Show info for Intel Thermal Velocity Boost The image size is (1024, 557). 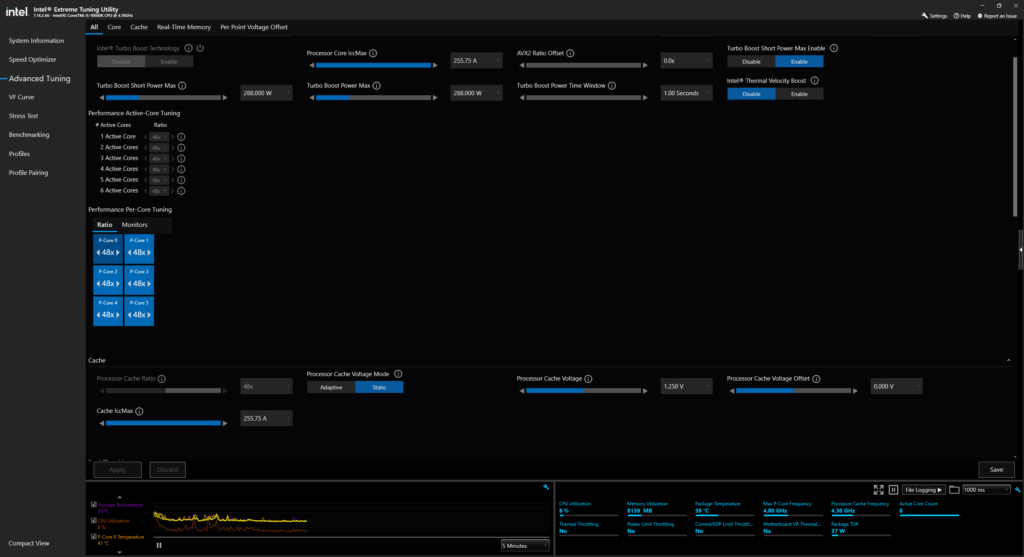814,81
